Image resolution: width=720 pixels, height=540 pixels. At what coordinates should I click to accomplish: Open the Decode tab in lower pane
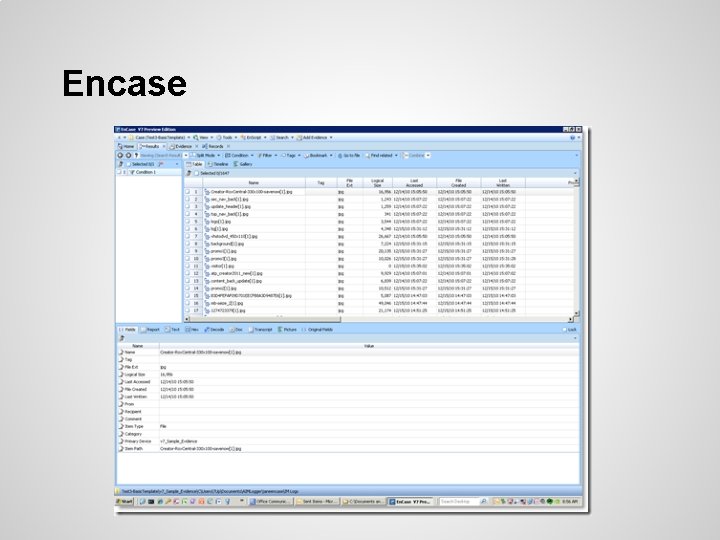click(214, 330)
